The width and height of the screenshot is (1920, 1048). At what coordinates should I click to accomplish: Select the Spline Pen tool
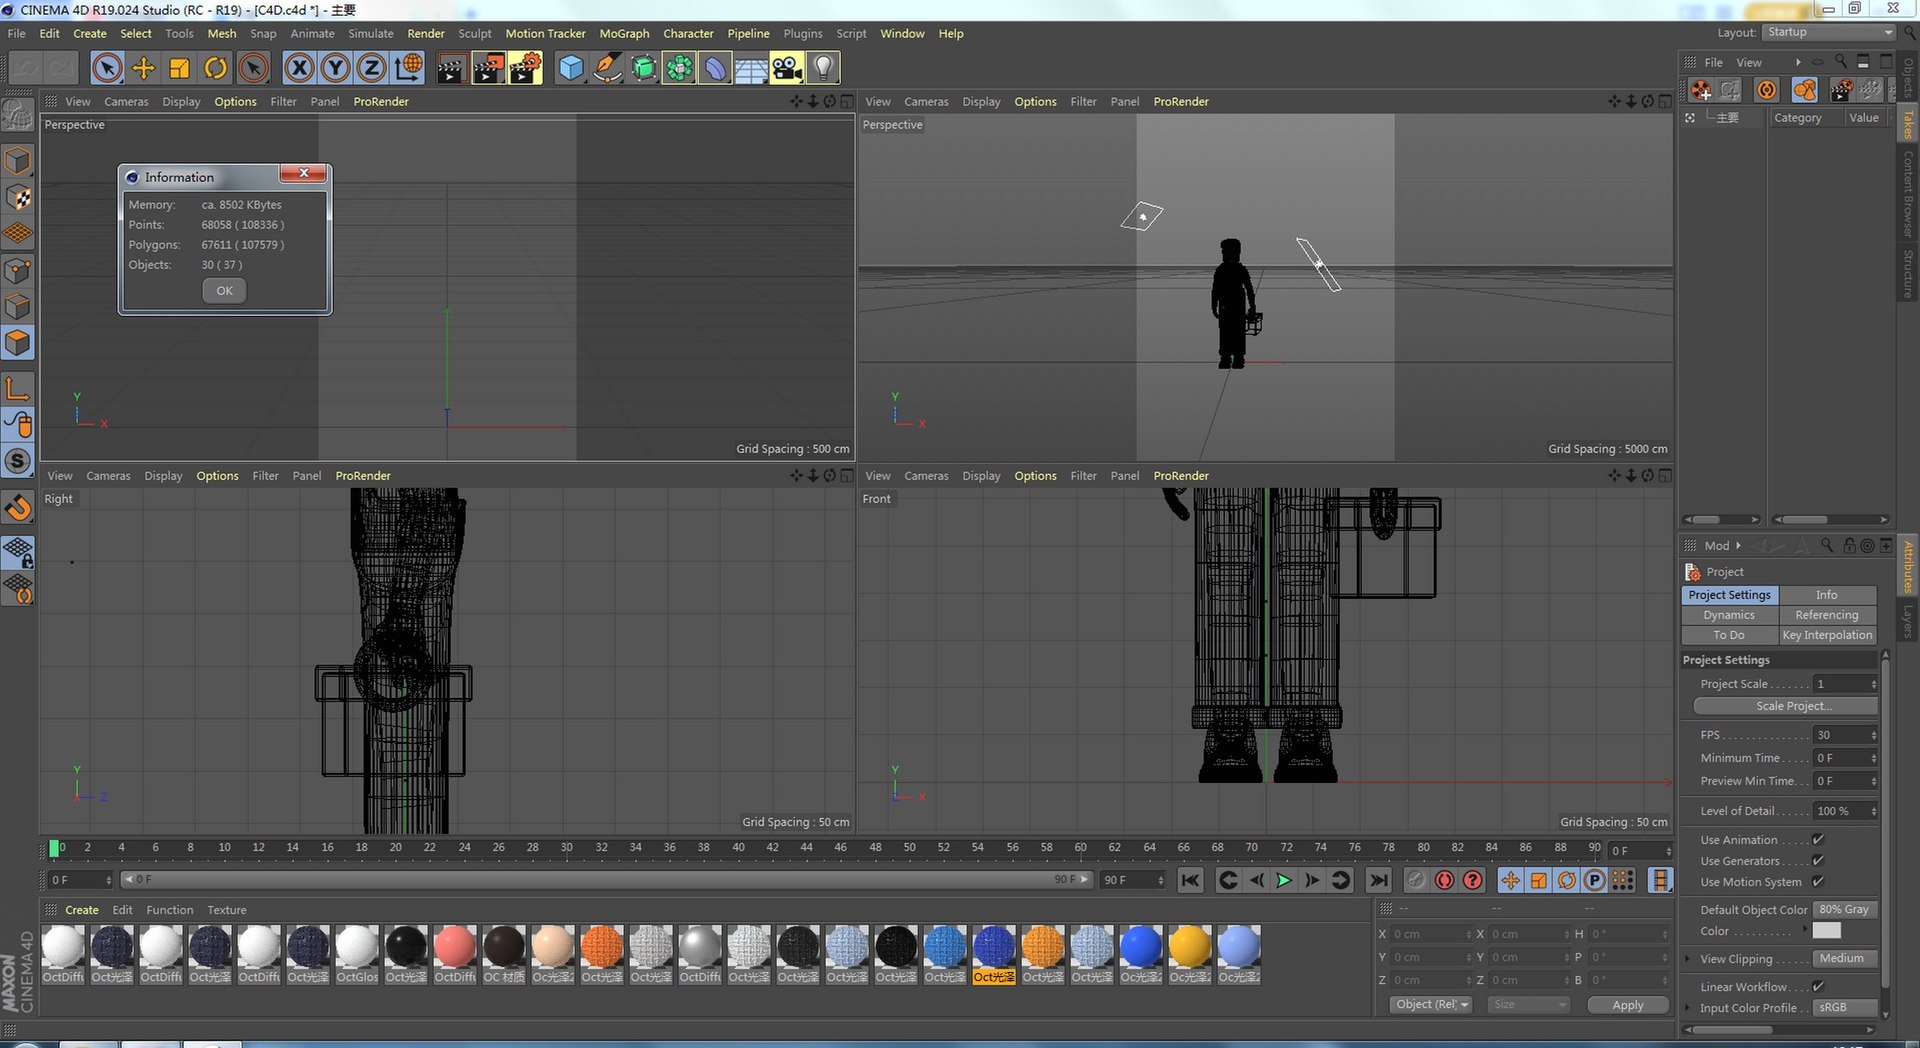click(607, 68)
